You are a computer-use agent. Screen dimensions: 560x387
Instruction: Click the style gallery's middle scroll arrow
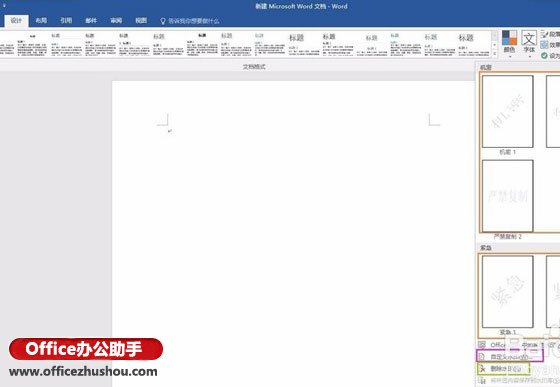495,45
